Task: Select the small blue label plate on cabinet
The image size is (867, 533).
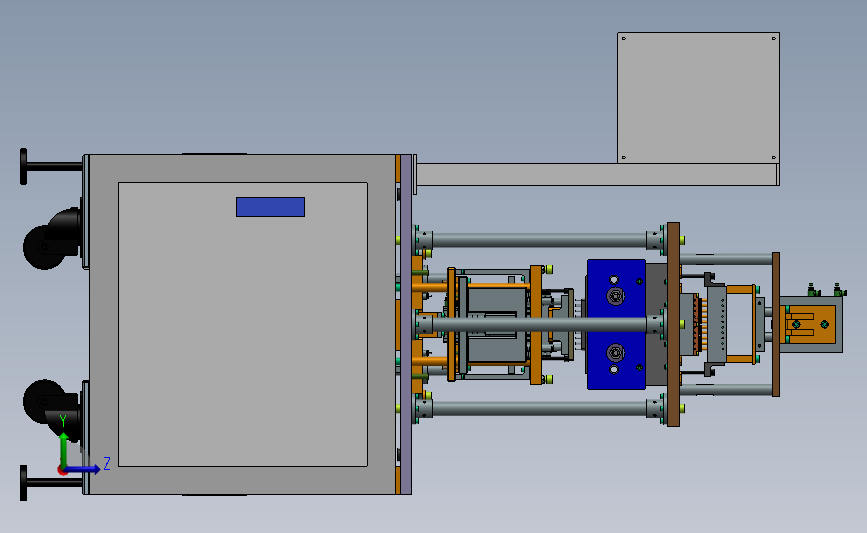Action: point(270,207)
